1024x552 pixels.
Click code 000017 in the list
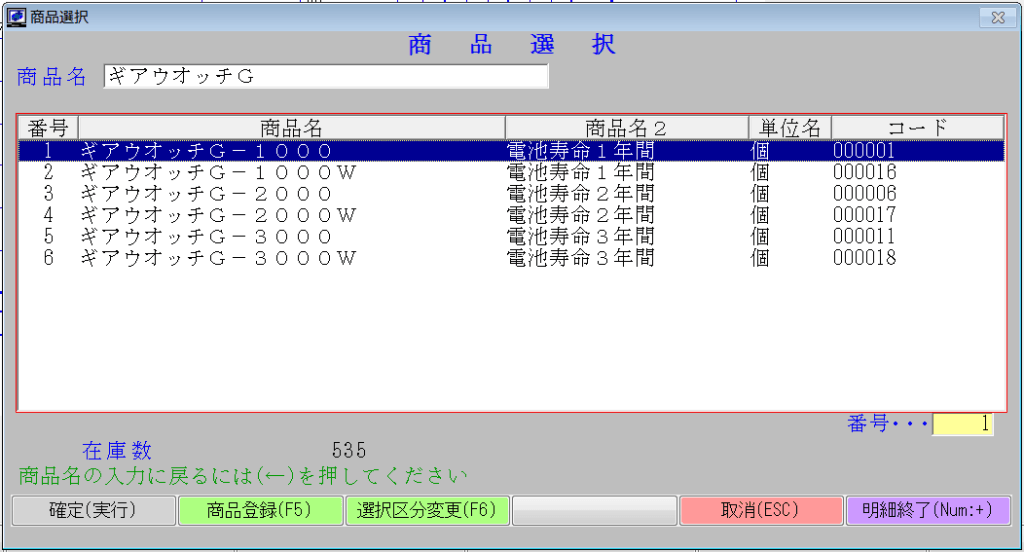point(864,215)
